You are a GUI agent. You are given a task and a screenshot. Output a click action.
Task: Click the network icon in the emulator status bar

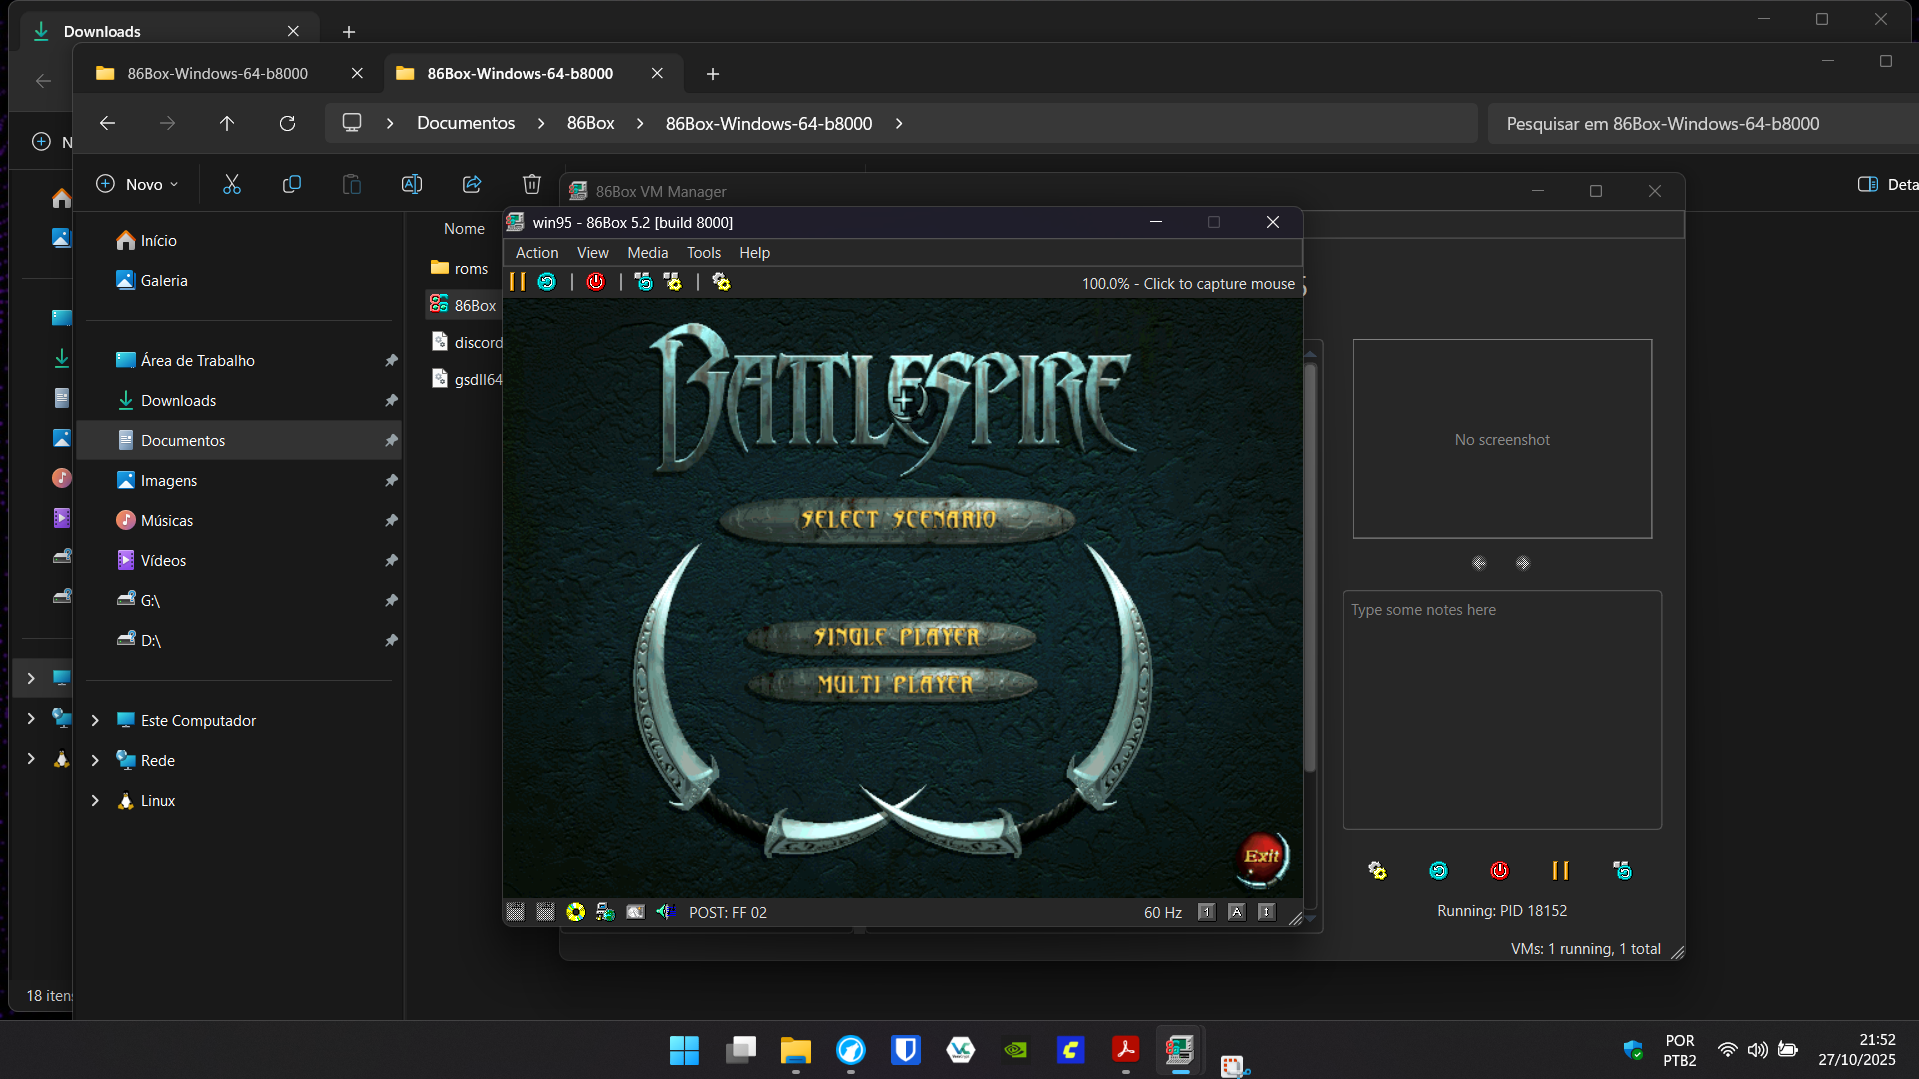click(x=605, y=912)
